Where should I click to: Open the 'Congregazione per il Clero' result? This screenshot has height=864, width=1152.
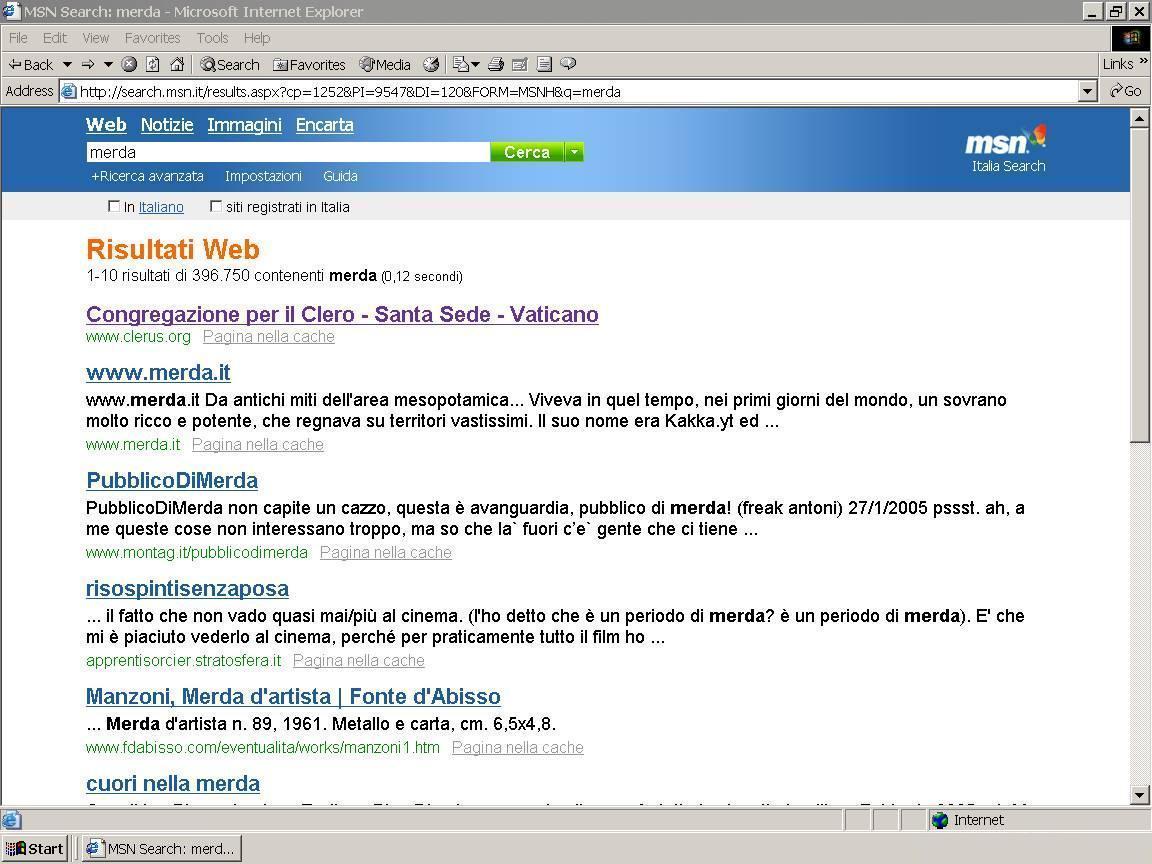[x=342, y=314]
